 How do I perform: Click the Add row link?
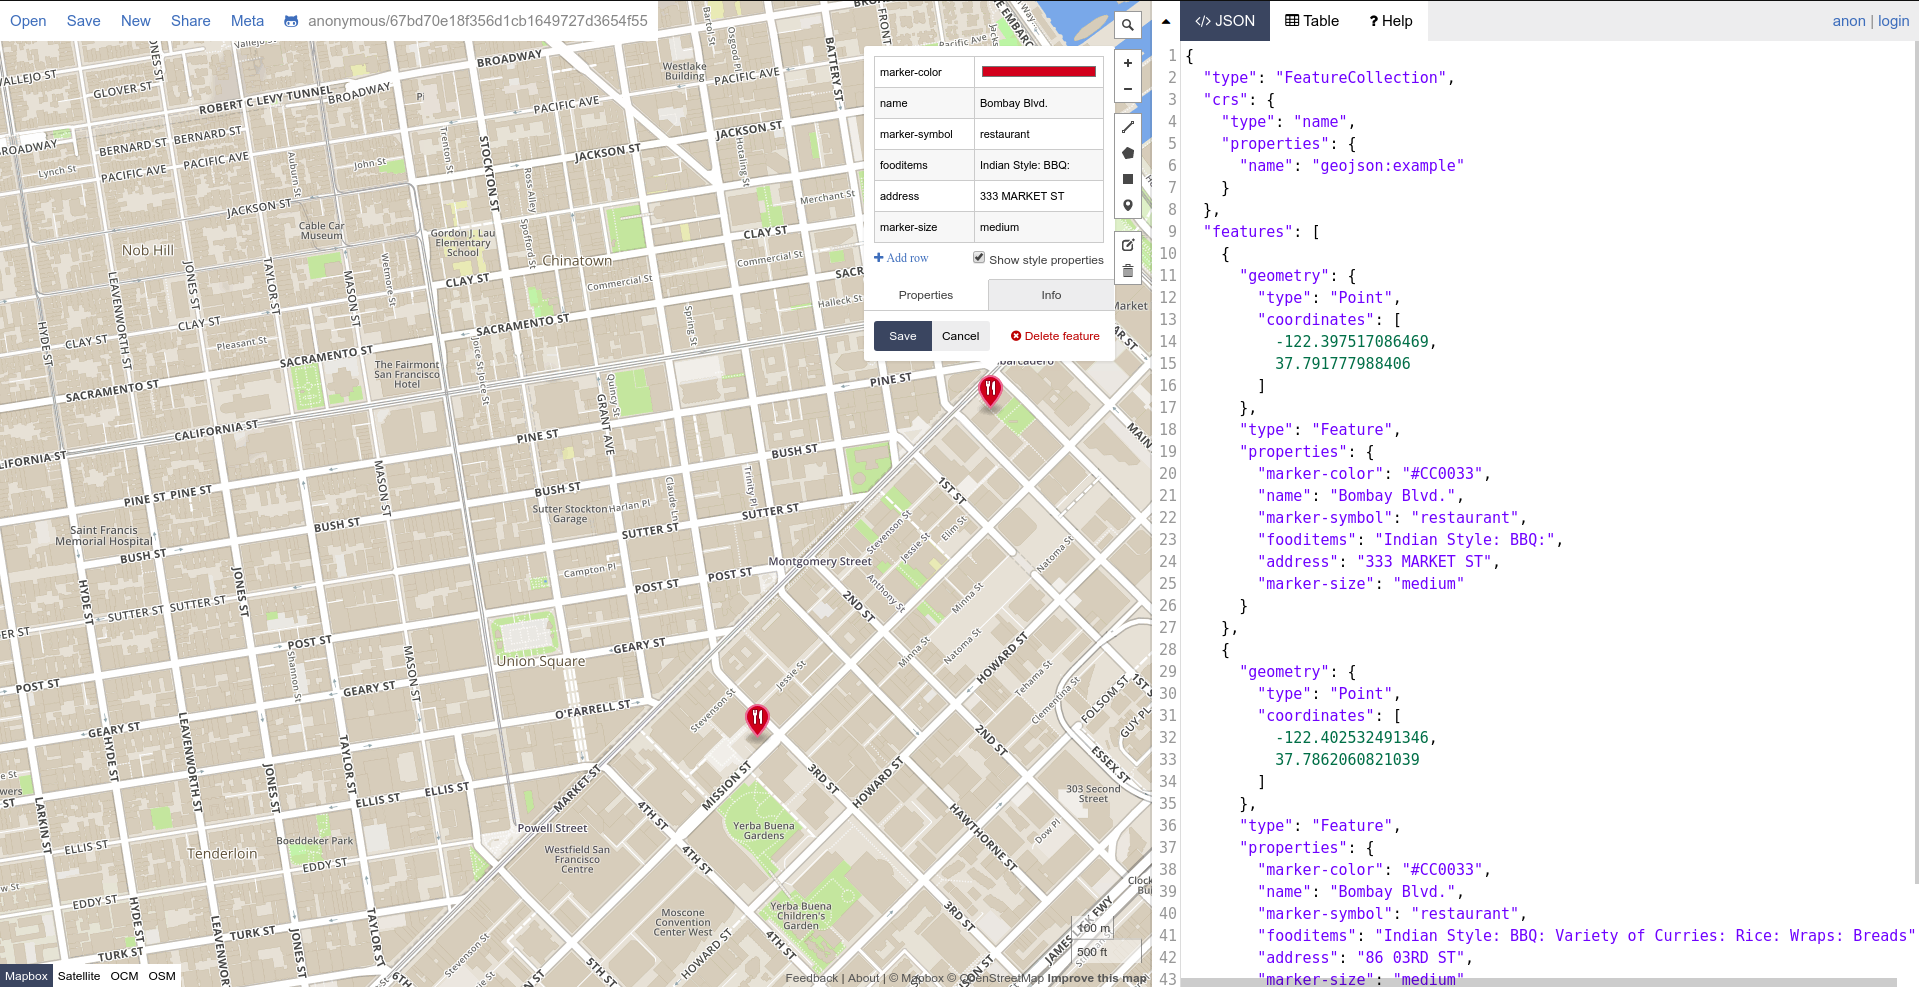click(899, 257)
